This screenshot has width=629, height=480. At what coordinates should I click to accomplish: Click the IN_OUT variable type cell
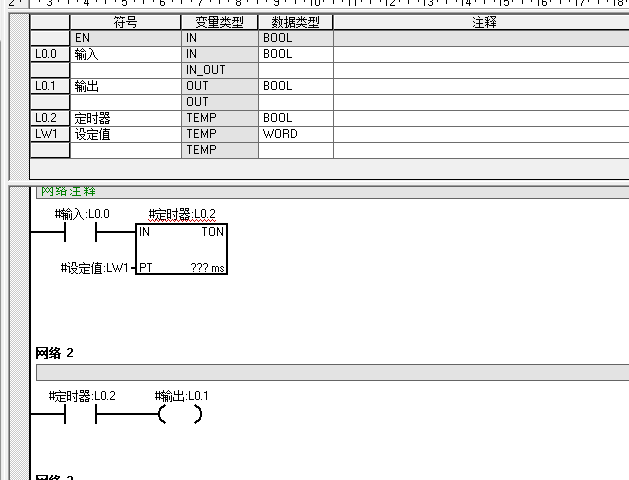[x=219, y=70]
